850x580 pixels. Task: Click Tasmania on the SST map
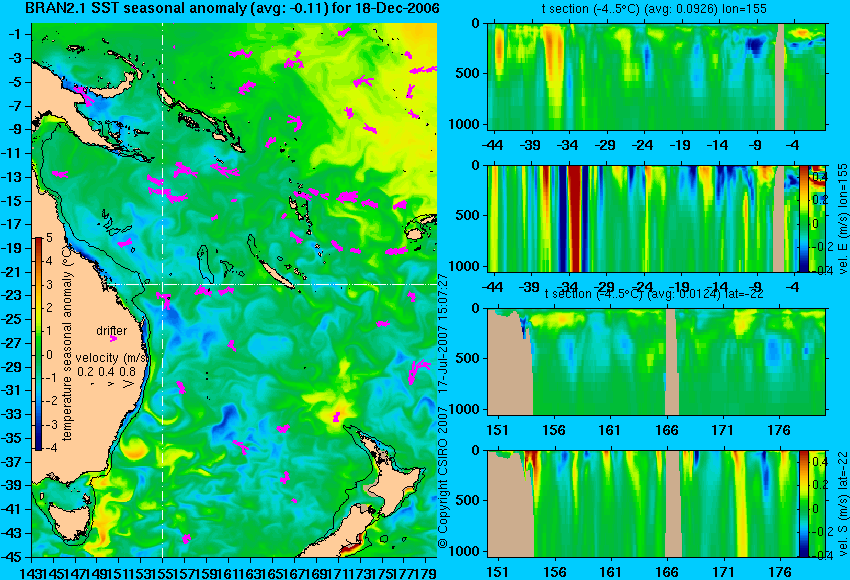tap(70, 519)
